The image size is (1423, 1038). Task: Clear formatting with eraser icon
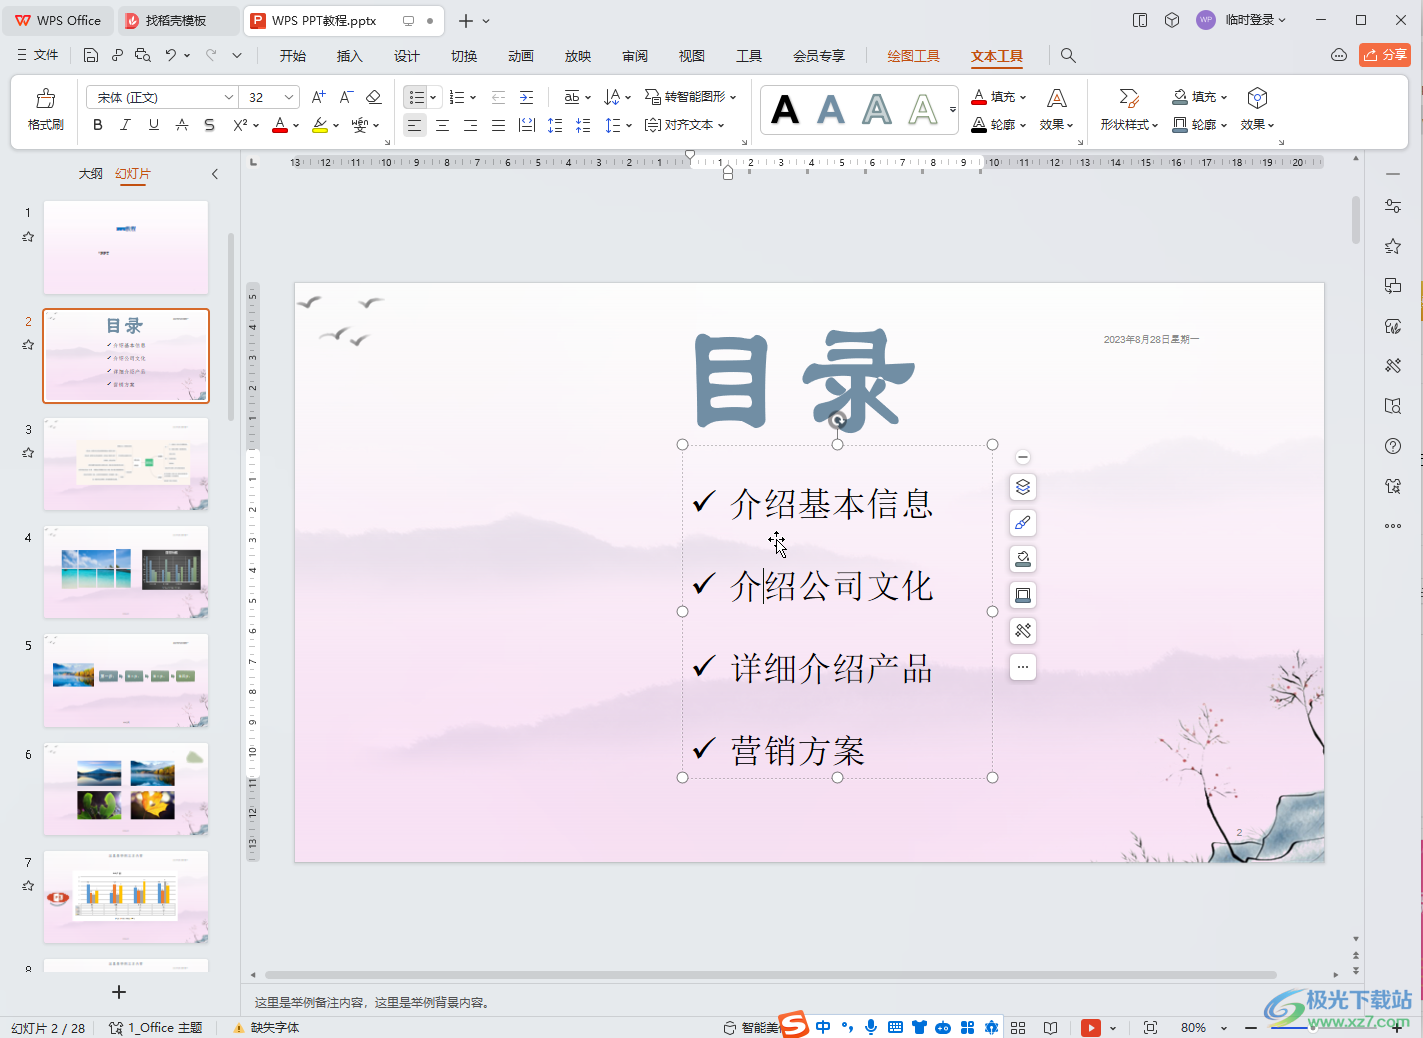[x=374, y=97]
